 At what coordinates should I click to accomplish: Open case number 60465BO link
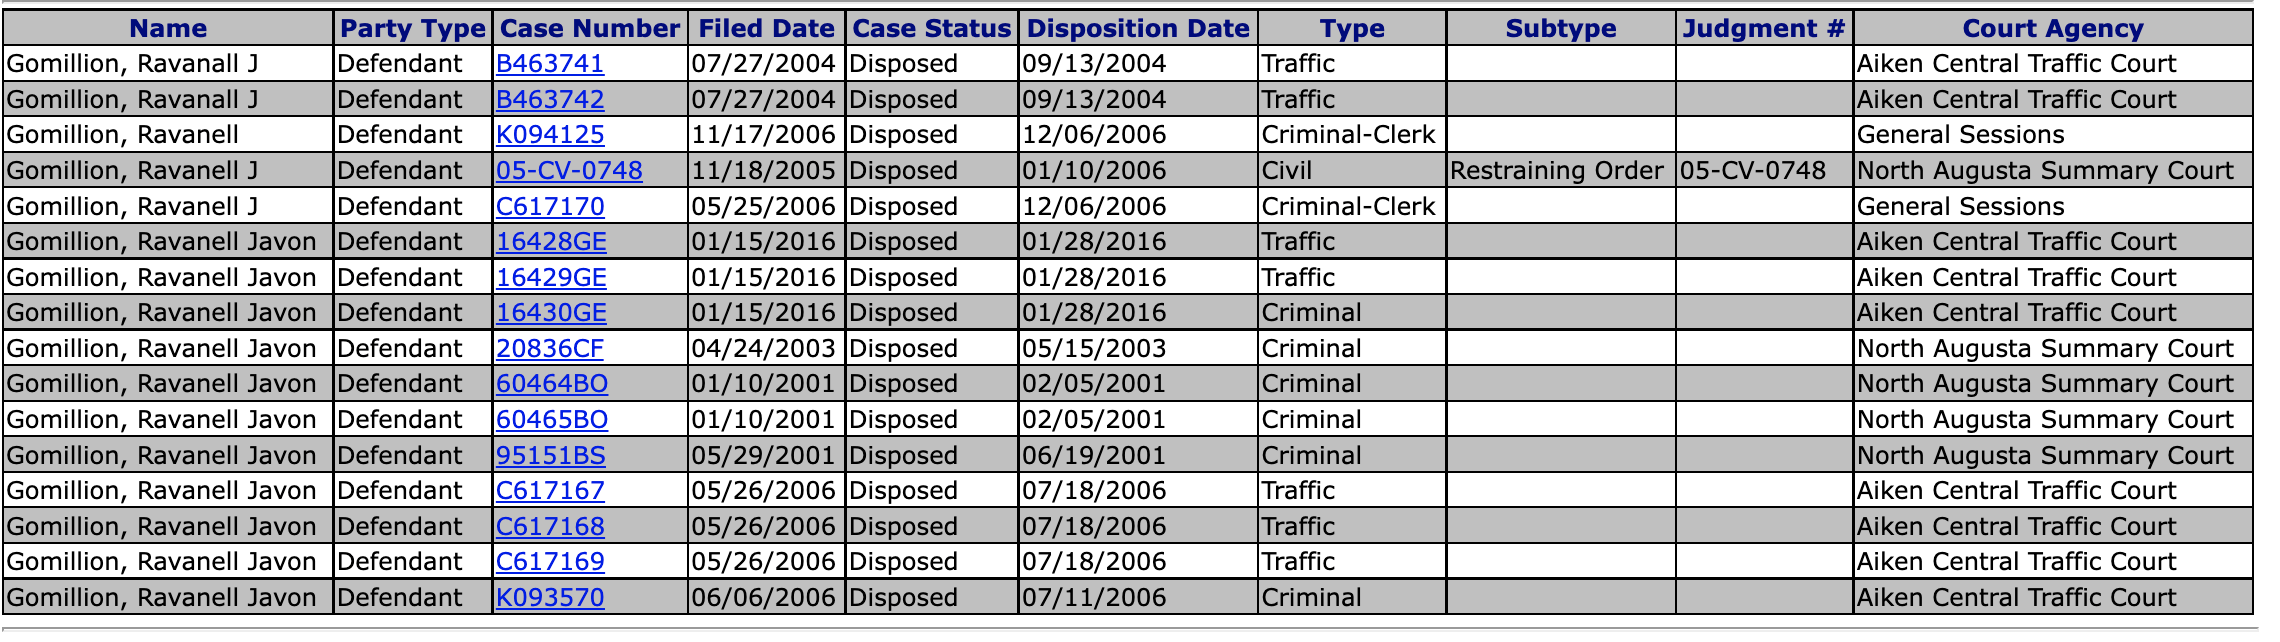pos(552,420)
